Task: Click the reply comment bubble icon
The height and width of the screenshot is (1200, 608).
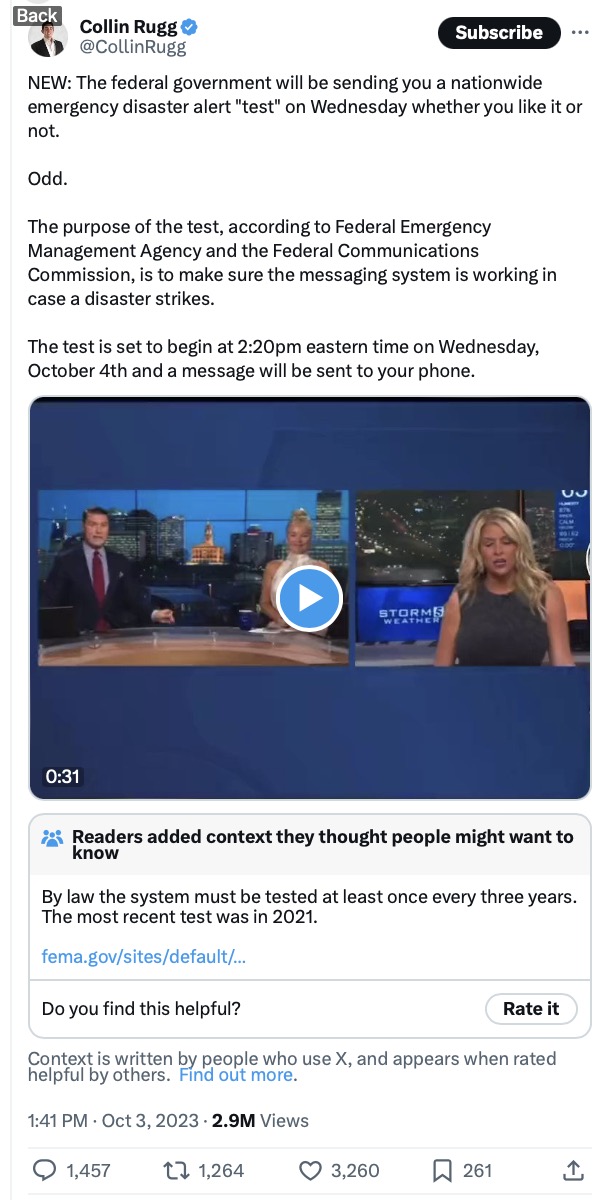Action: click(45, 1169)
